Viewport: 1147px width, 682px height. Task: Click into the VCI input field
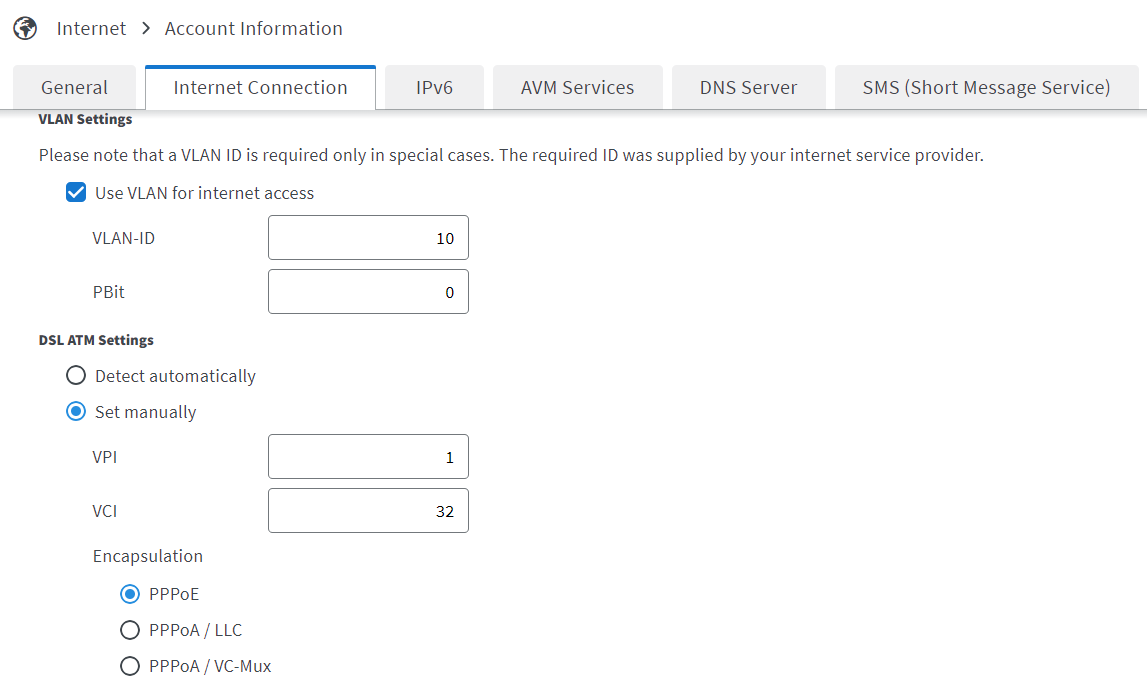click(x=368, y=511)
